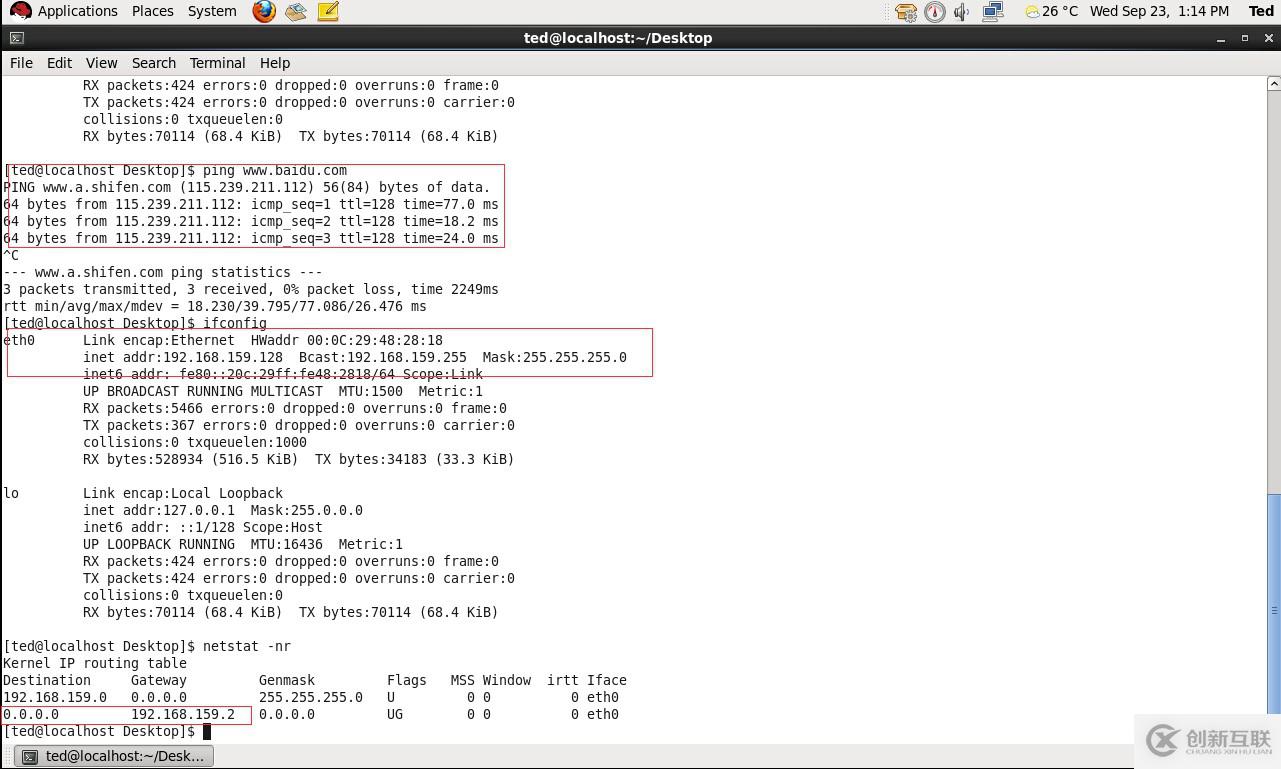Click the 'inet addr:192.168.159.128' line
1281x769 pixels.
point(355,357)
